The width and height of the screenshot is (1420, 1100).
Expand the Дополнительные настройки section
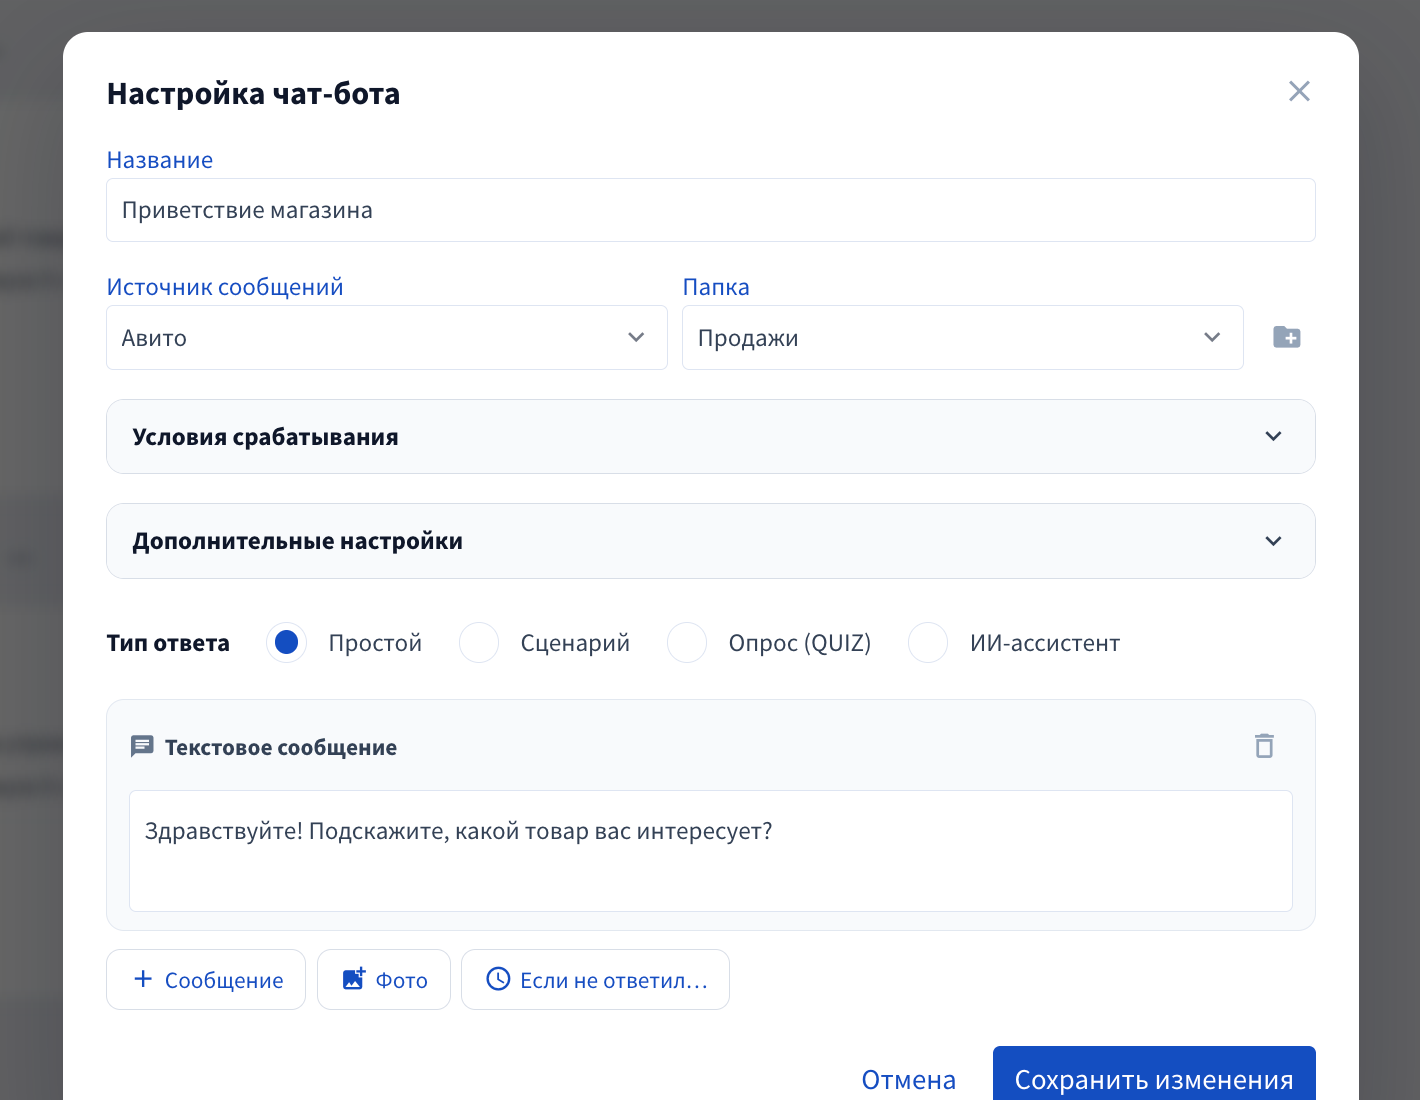(711, 541)
